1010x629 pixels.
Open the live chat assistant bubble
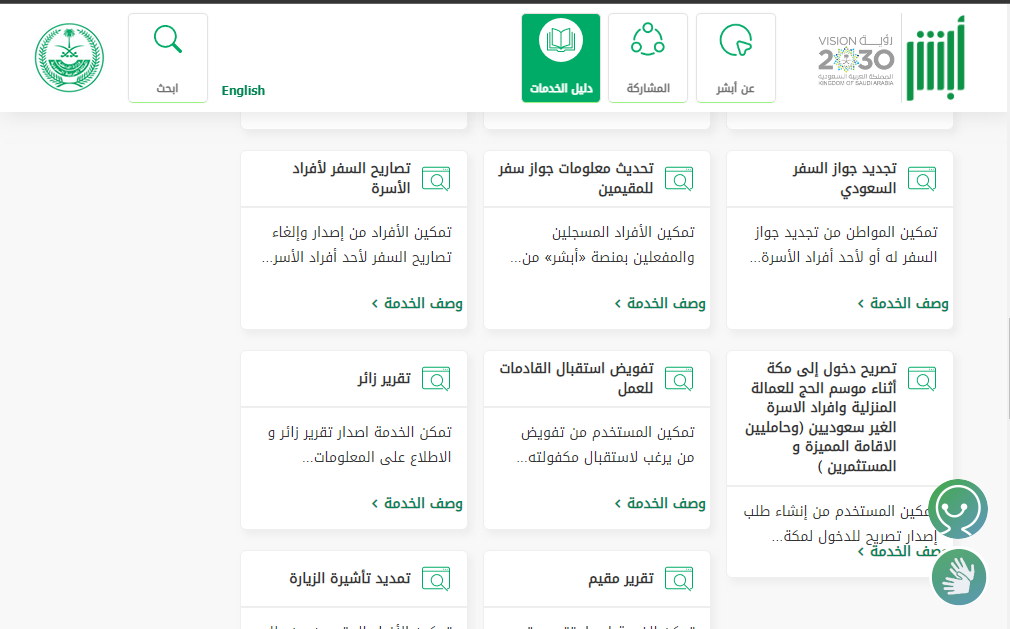(957, 509)
